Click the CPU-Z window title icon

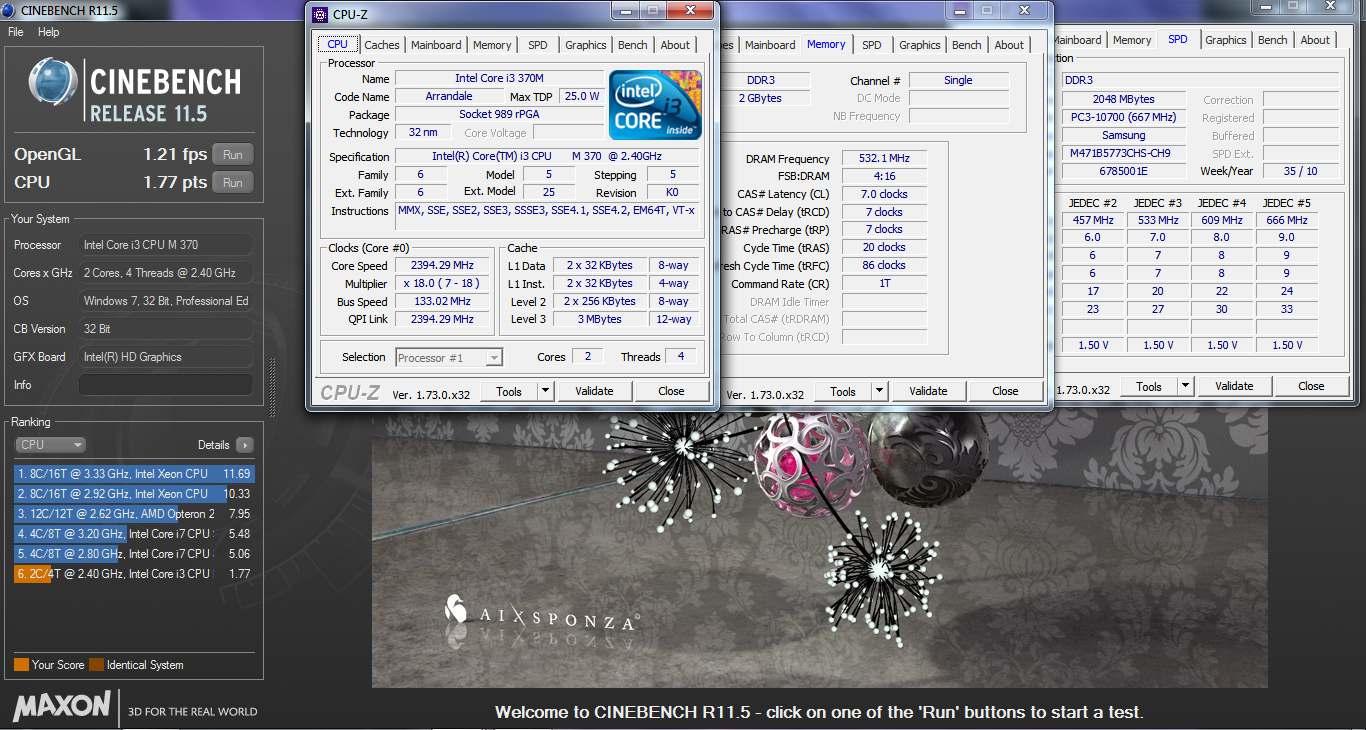[320, 15]
